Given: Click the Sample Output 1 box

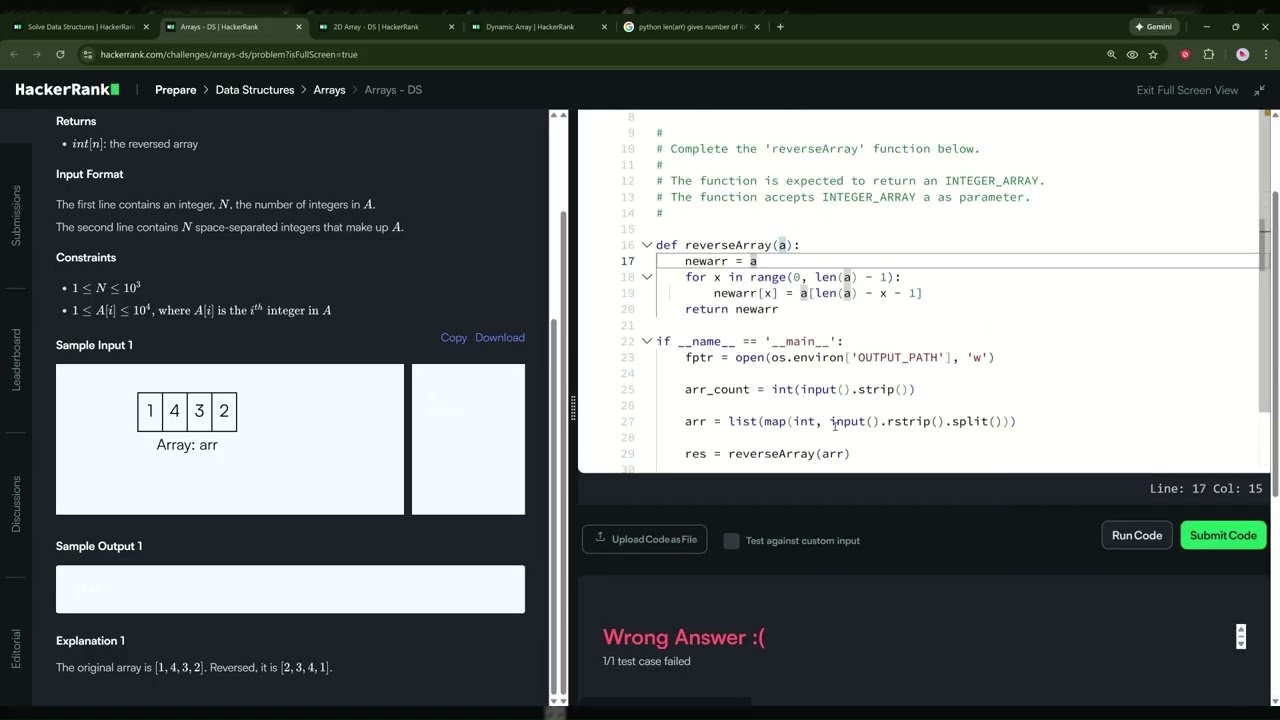Looking at the screenshot, I should coord(290,589).
